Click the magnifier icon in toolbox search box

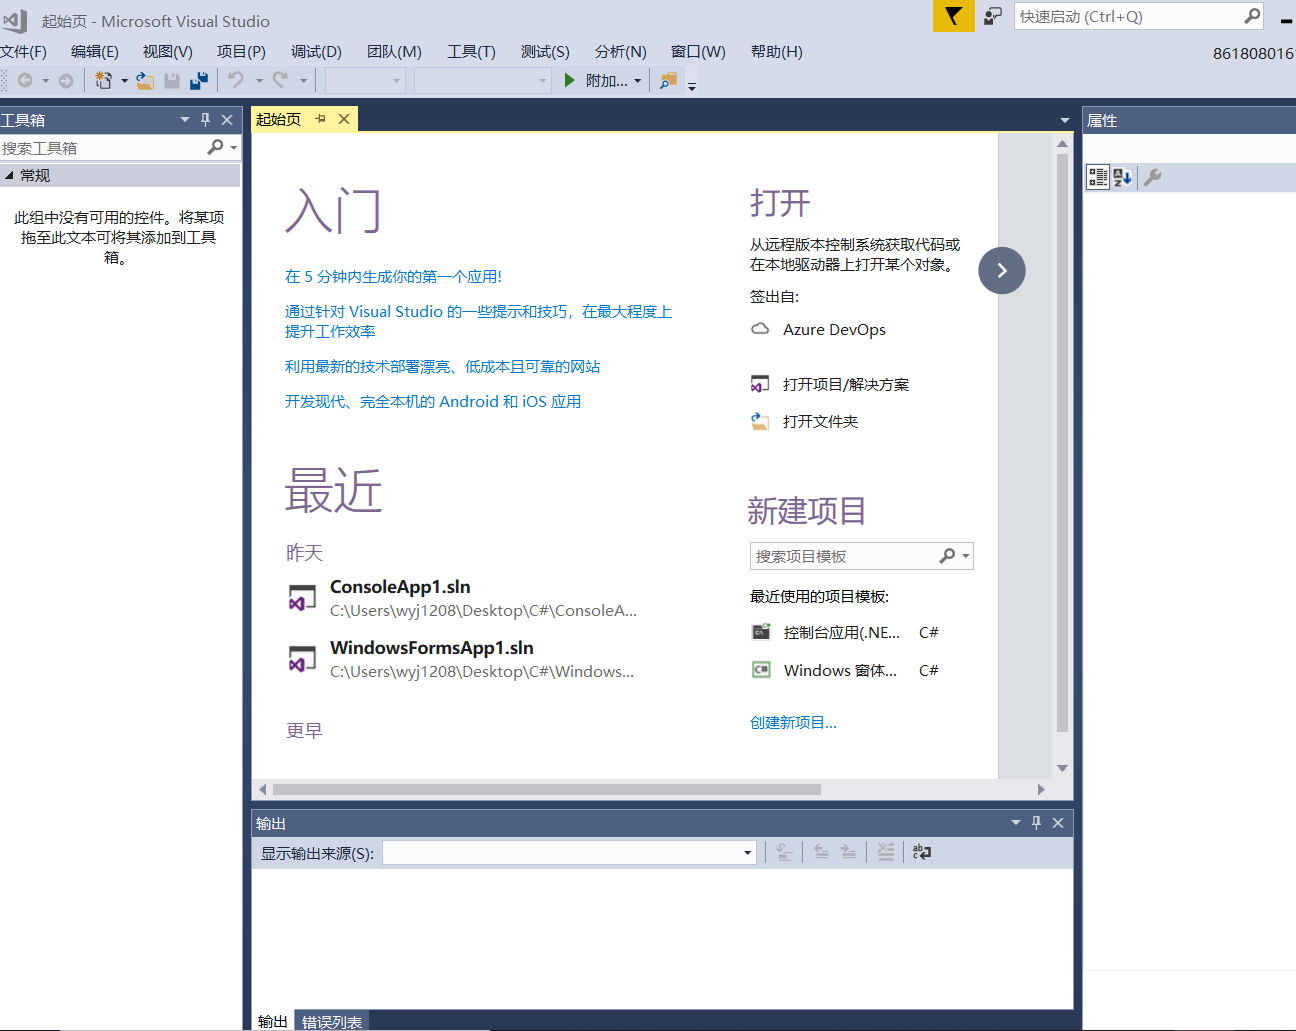(x=215, y=147)
